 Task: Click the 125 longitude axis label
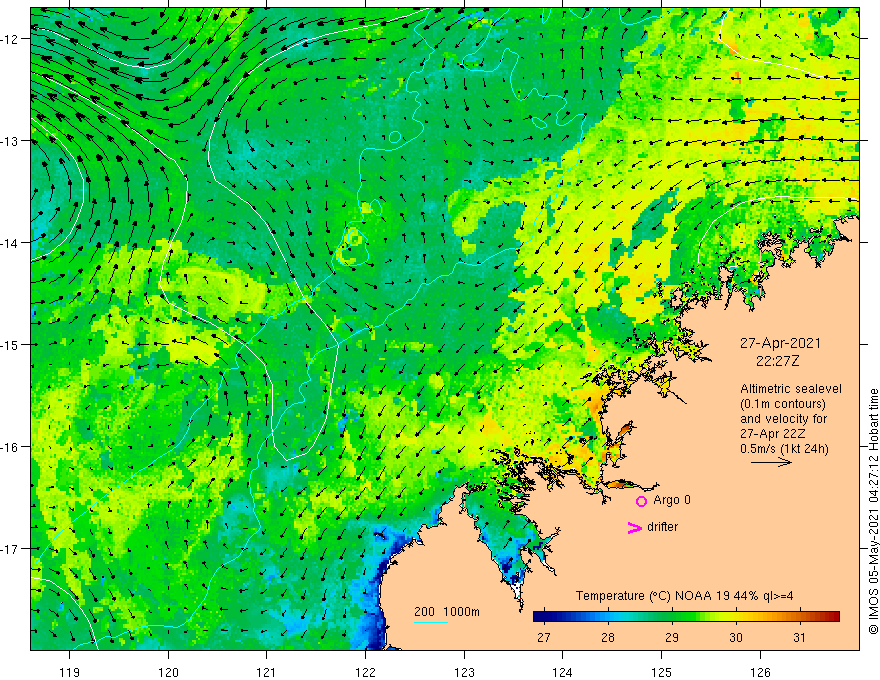pos(662,672)
